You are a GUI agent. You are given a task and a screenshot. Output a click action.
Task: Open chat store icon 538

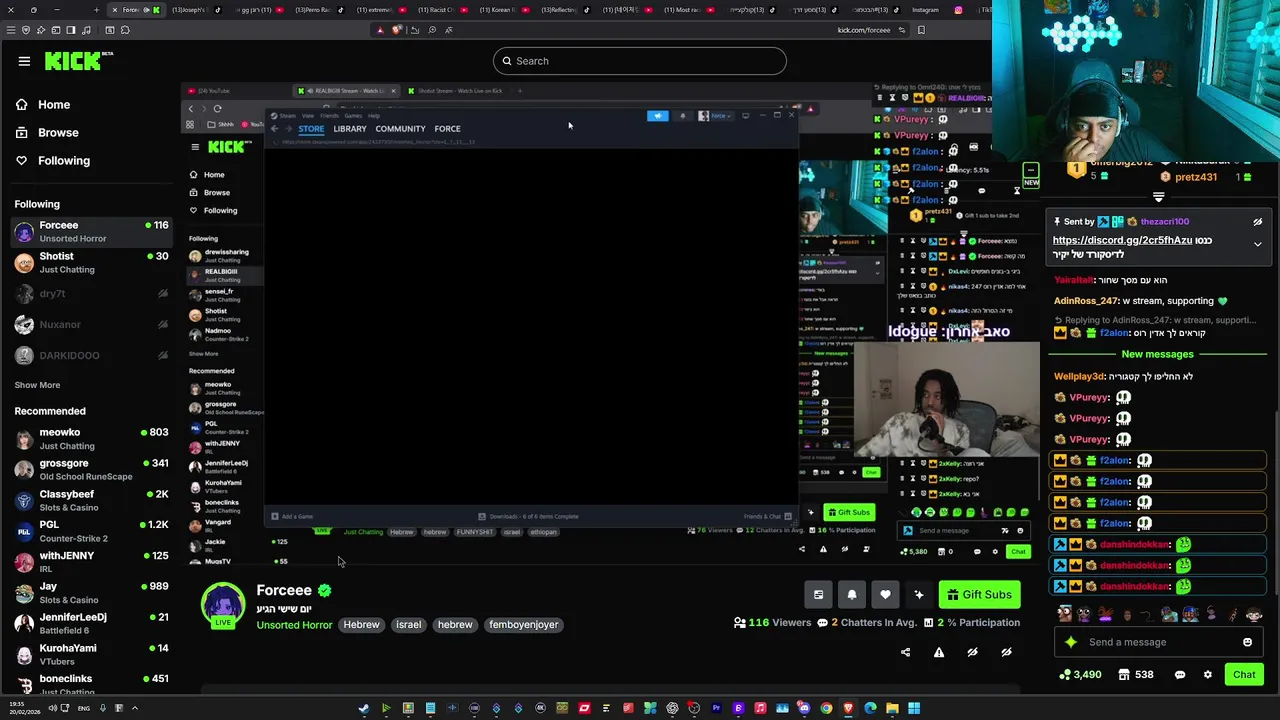point(1135,675)
